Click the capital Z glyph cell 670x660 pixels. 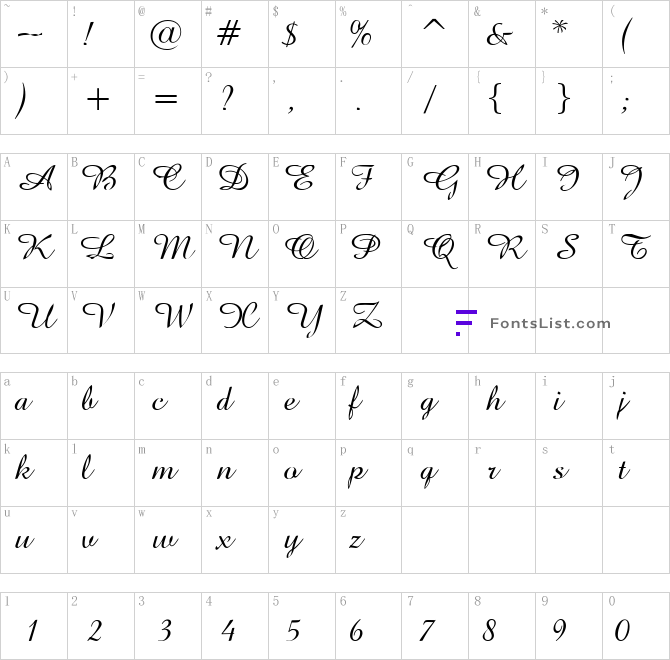click(x=368, y=320)
